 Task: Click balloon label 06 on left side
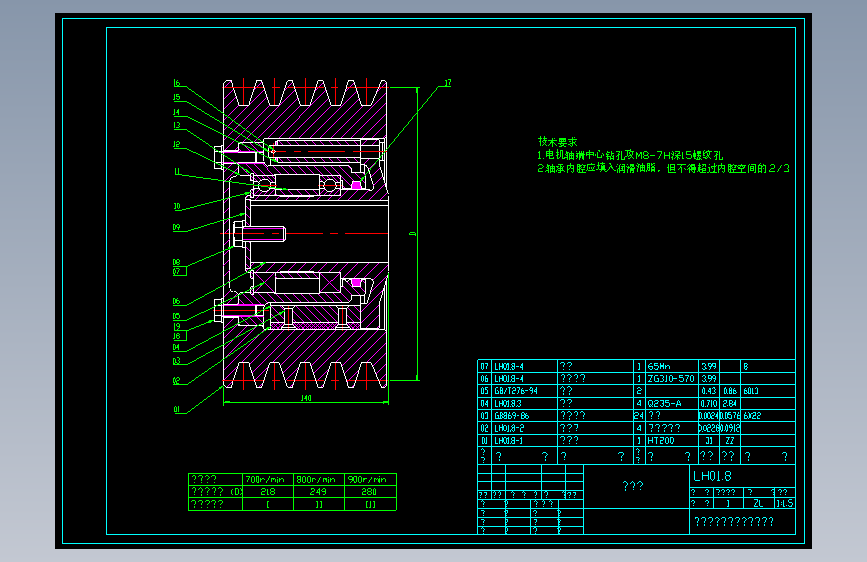click(176, 301)
